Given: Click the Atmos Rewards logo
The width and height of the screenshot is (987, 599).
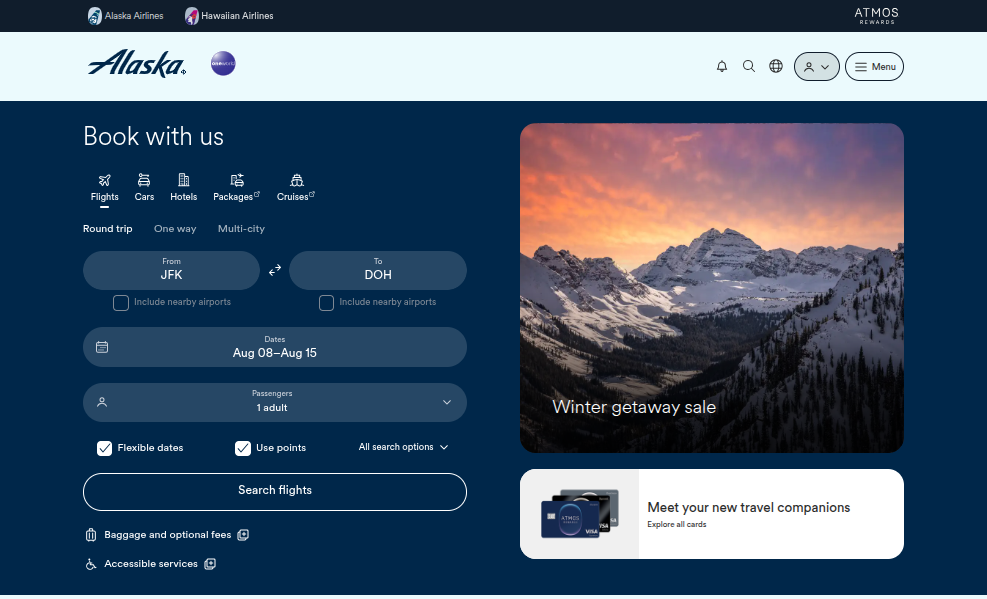Looking at the screenshot, I should pyautogui.click(x=876, y=16).
